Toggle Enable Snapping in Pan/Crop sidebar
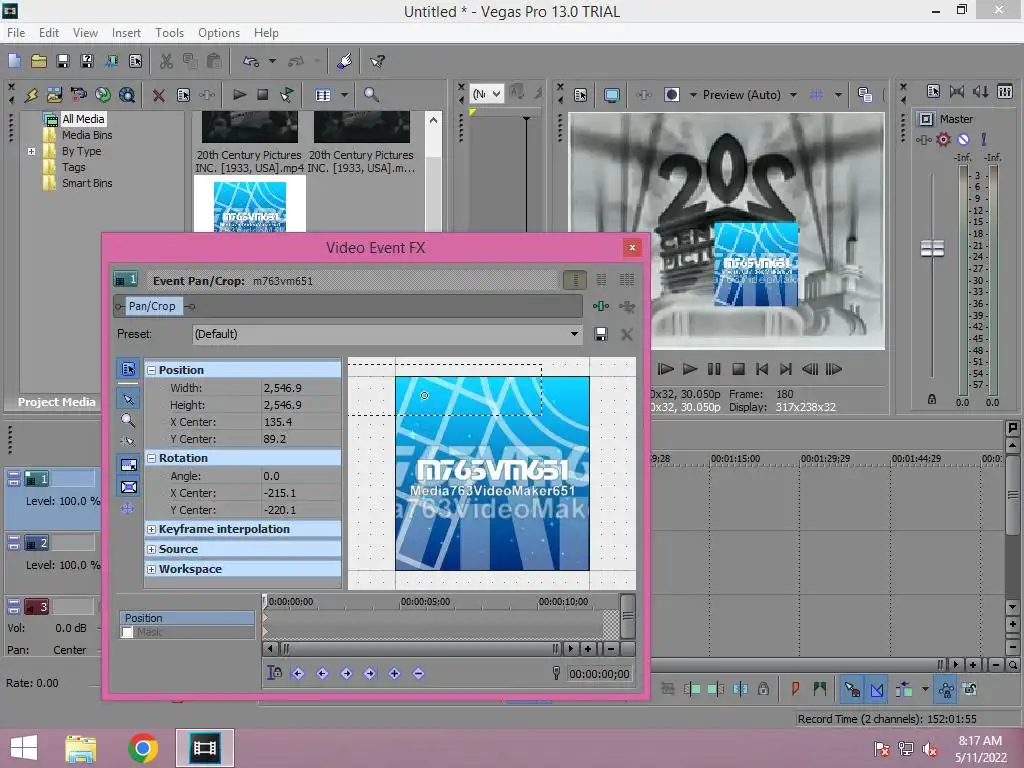Screen dimensions: 1024x768 (128, 442)
